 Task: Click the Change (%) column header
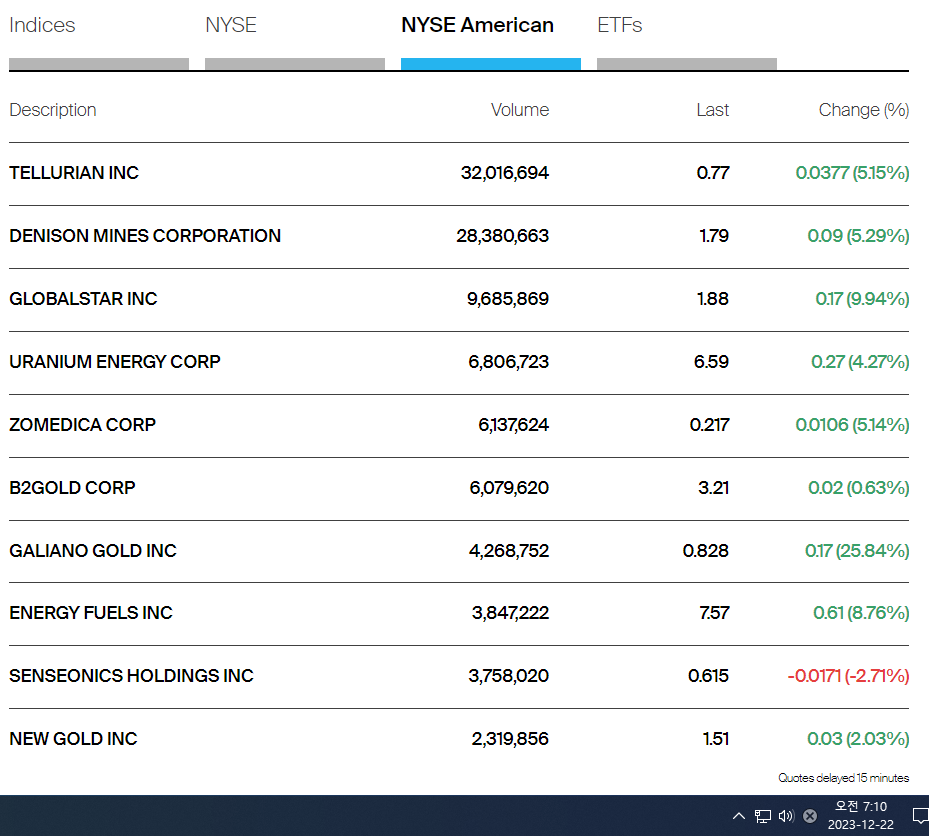pos(863,110)
